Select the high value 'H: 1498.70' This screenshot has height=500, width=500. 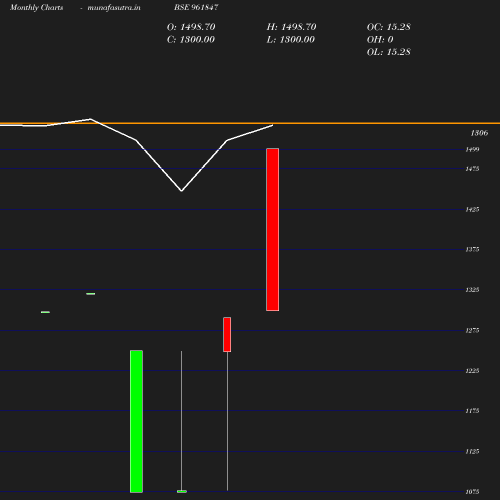[x=291, y=27]
